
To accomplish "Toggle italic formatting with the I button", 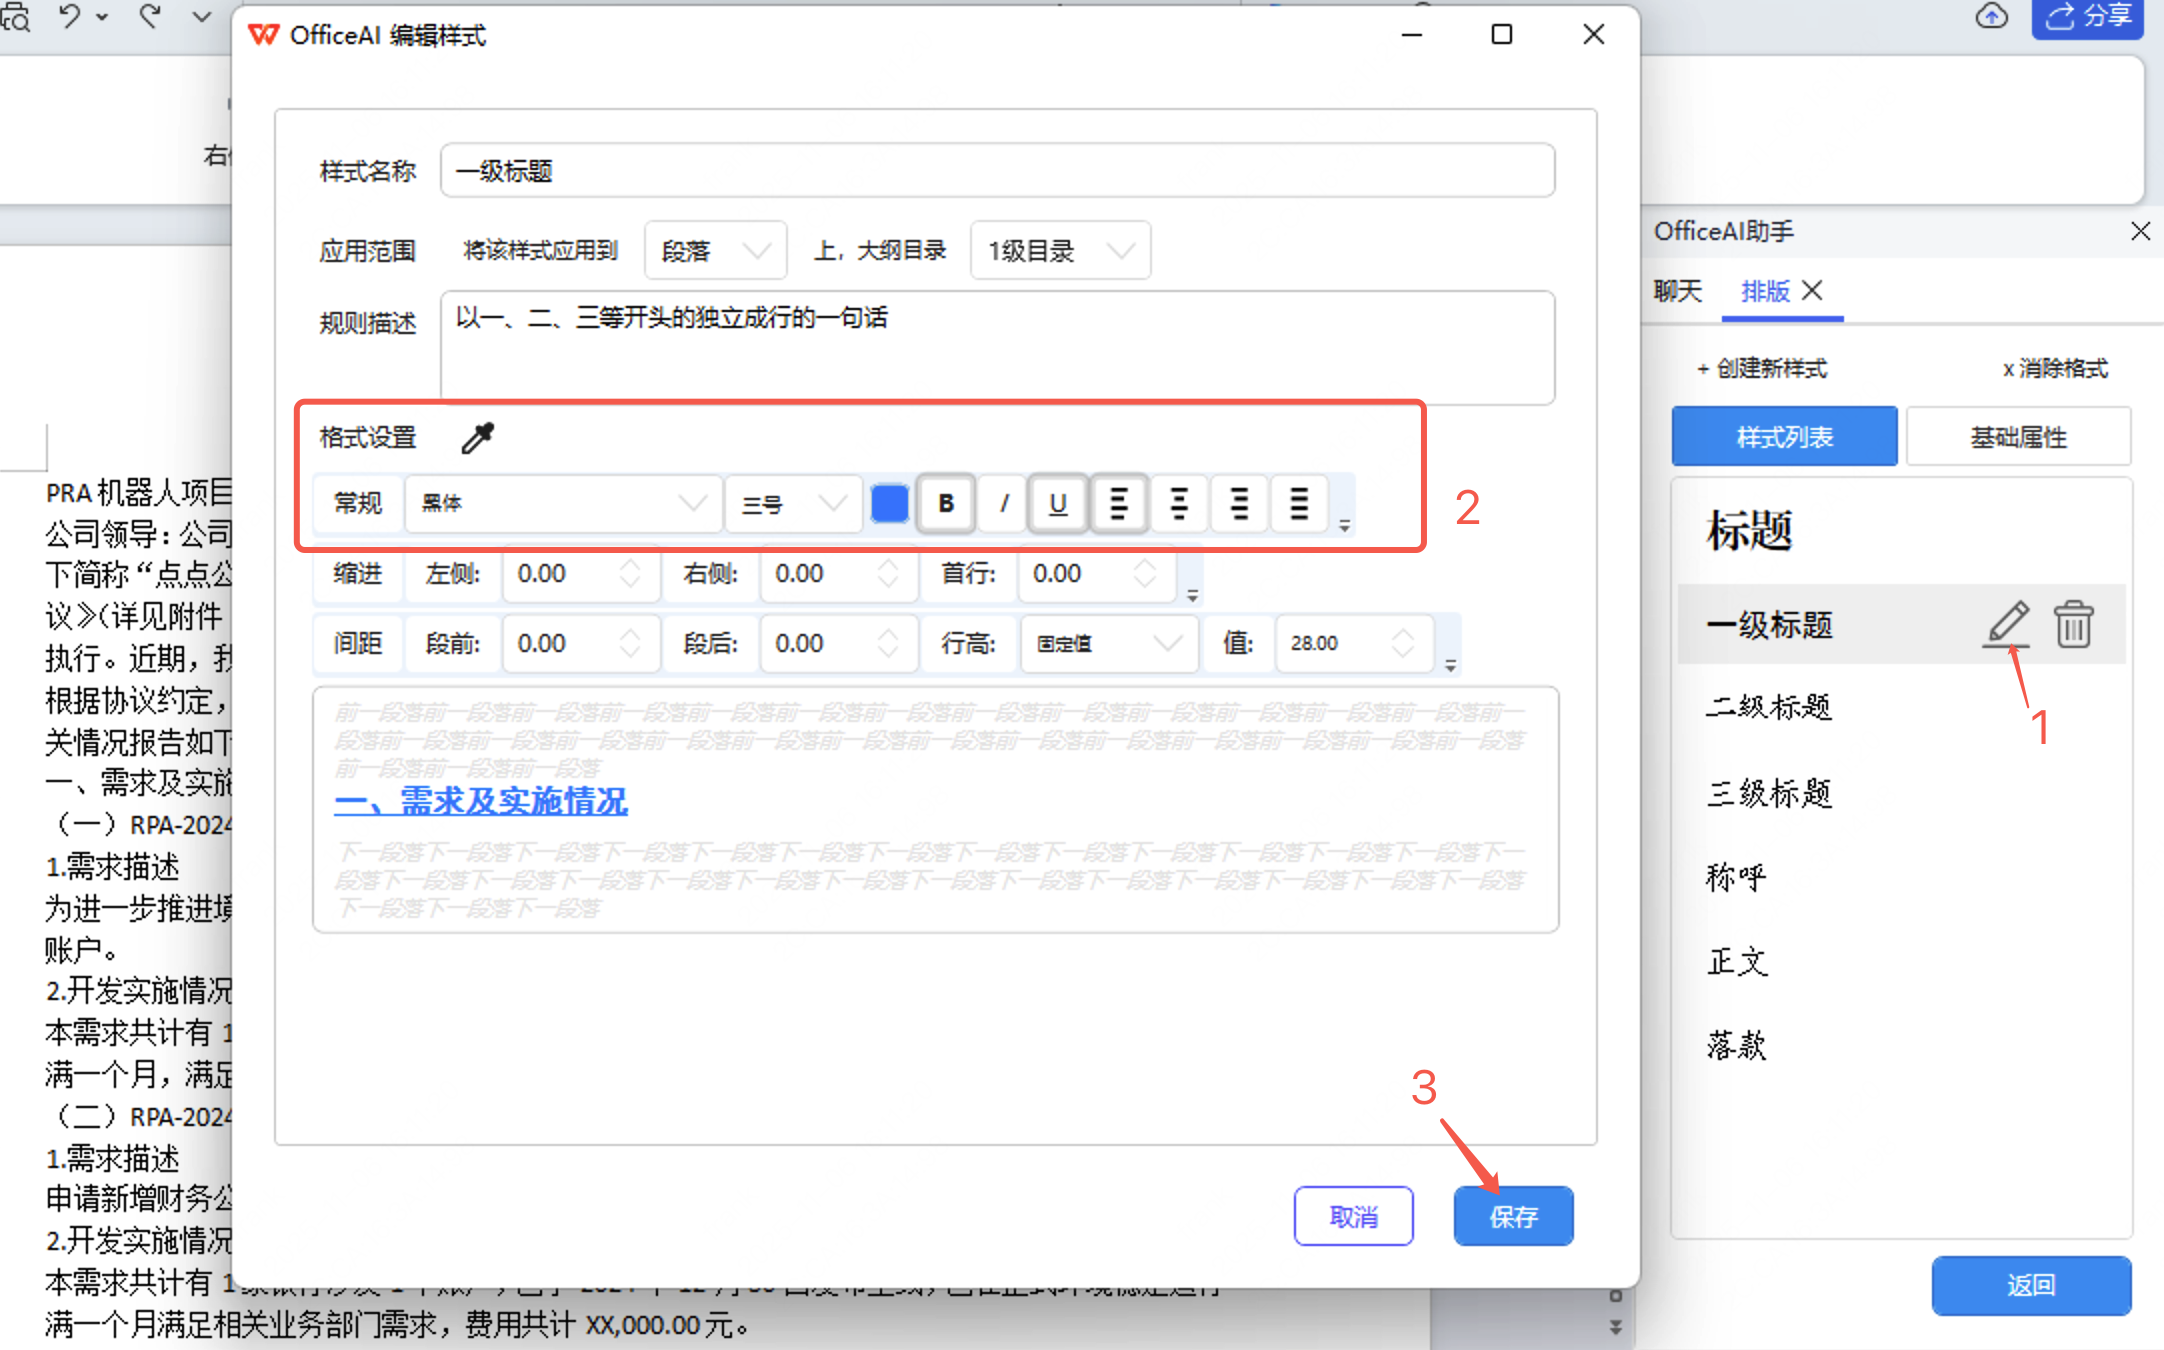I will tap(1002, 504).
